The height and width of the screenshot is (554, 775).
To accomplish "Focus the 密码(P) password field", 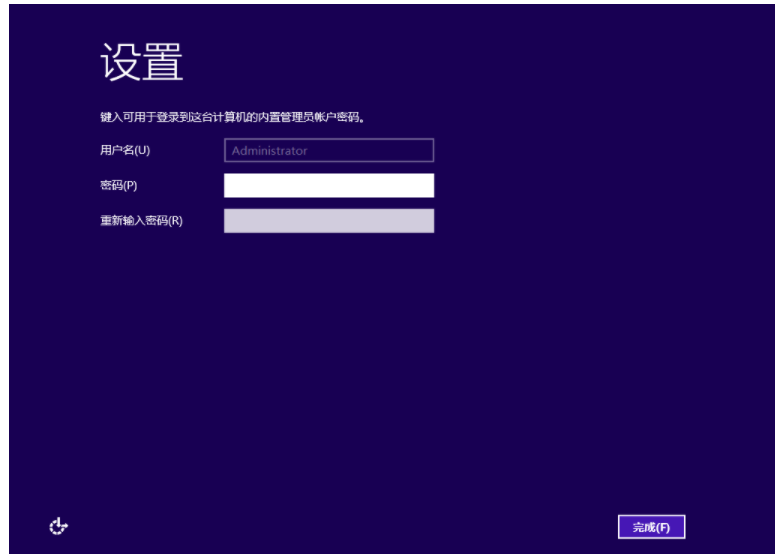I will (x=329, y=185).
